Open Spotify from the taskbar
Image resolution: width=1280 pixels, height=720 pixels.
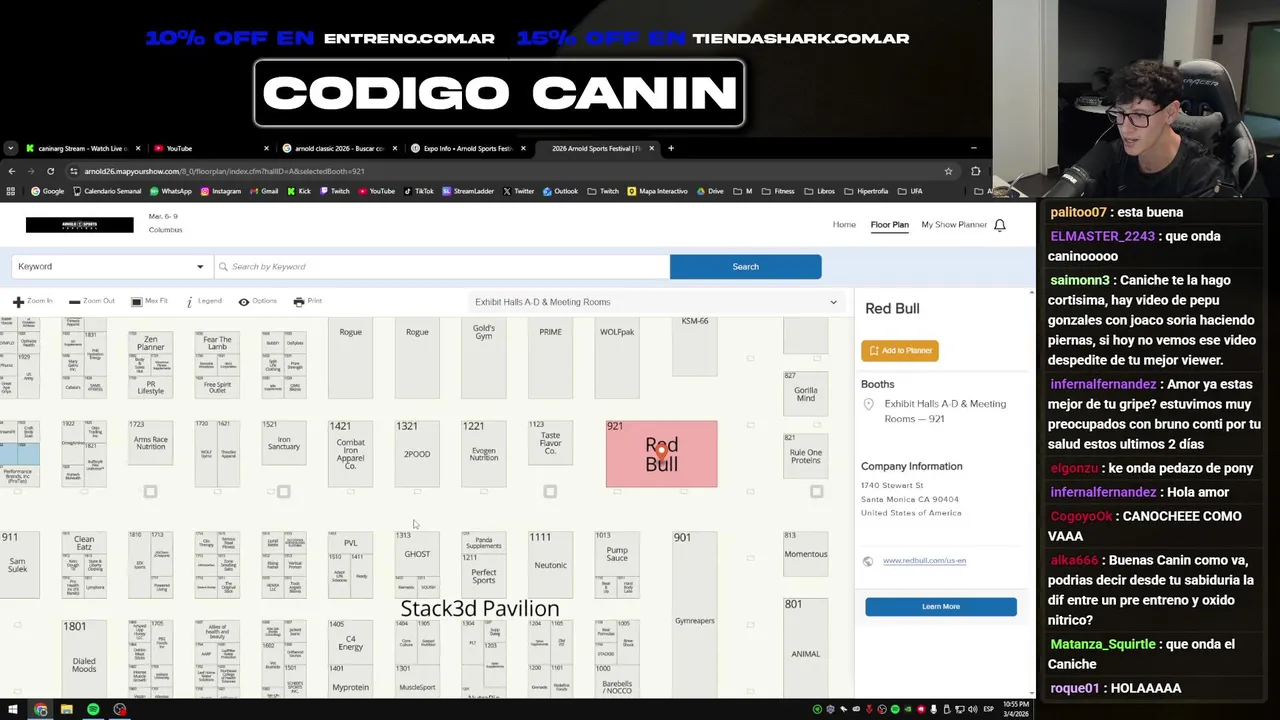[93, 710]
